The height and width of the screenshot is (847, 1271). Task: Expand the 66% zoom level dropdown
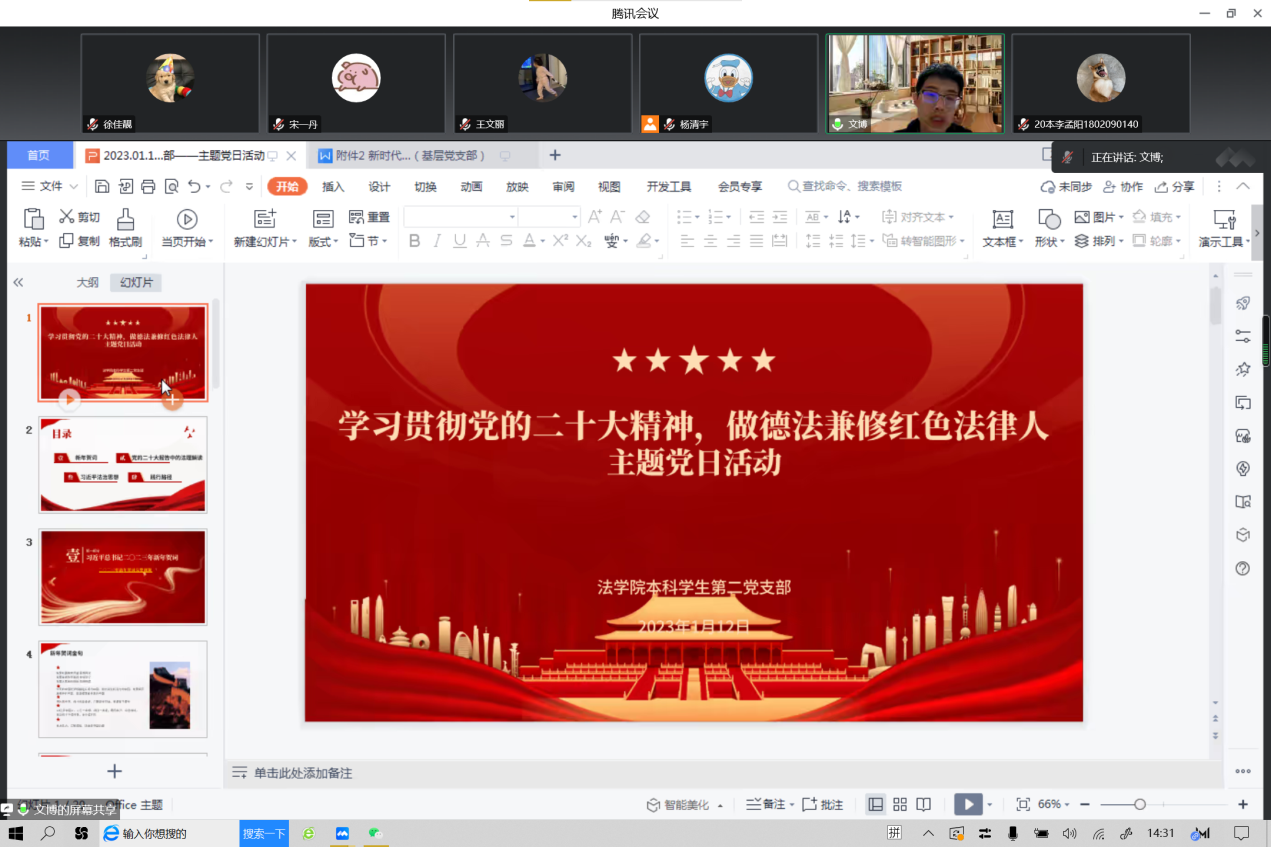pos(1068,805)
